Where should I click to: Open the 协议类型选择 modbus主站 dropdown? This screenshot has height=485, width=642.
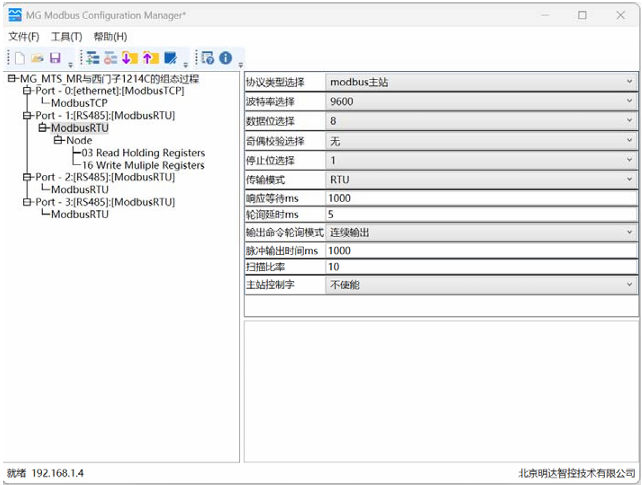click(481, 81)
